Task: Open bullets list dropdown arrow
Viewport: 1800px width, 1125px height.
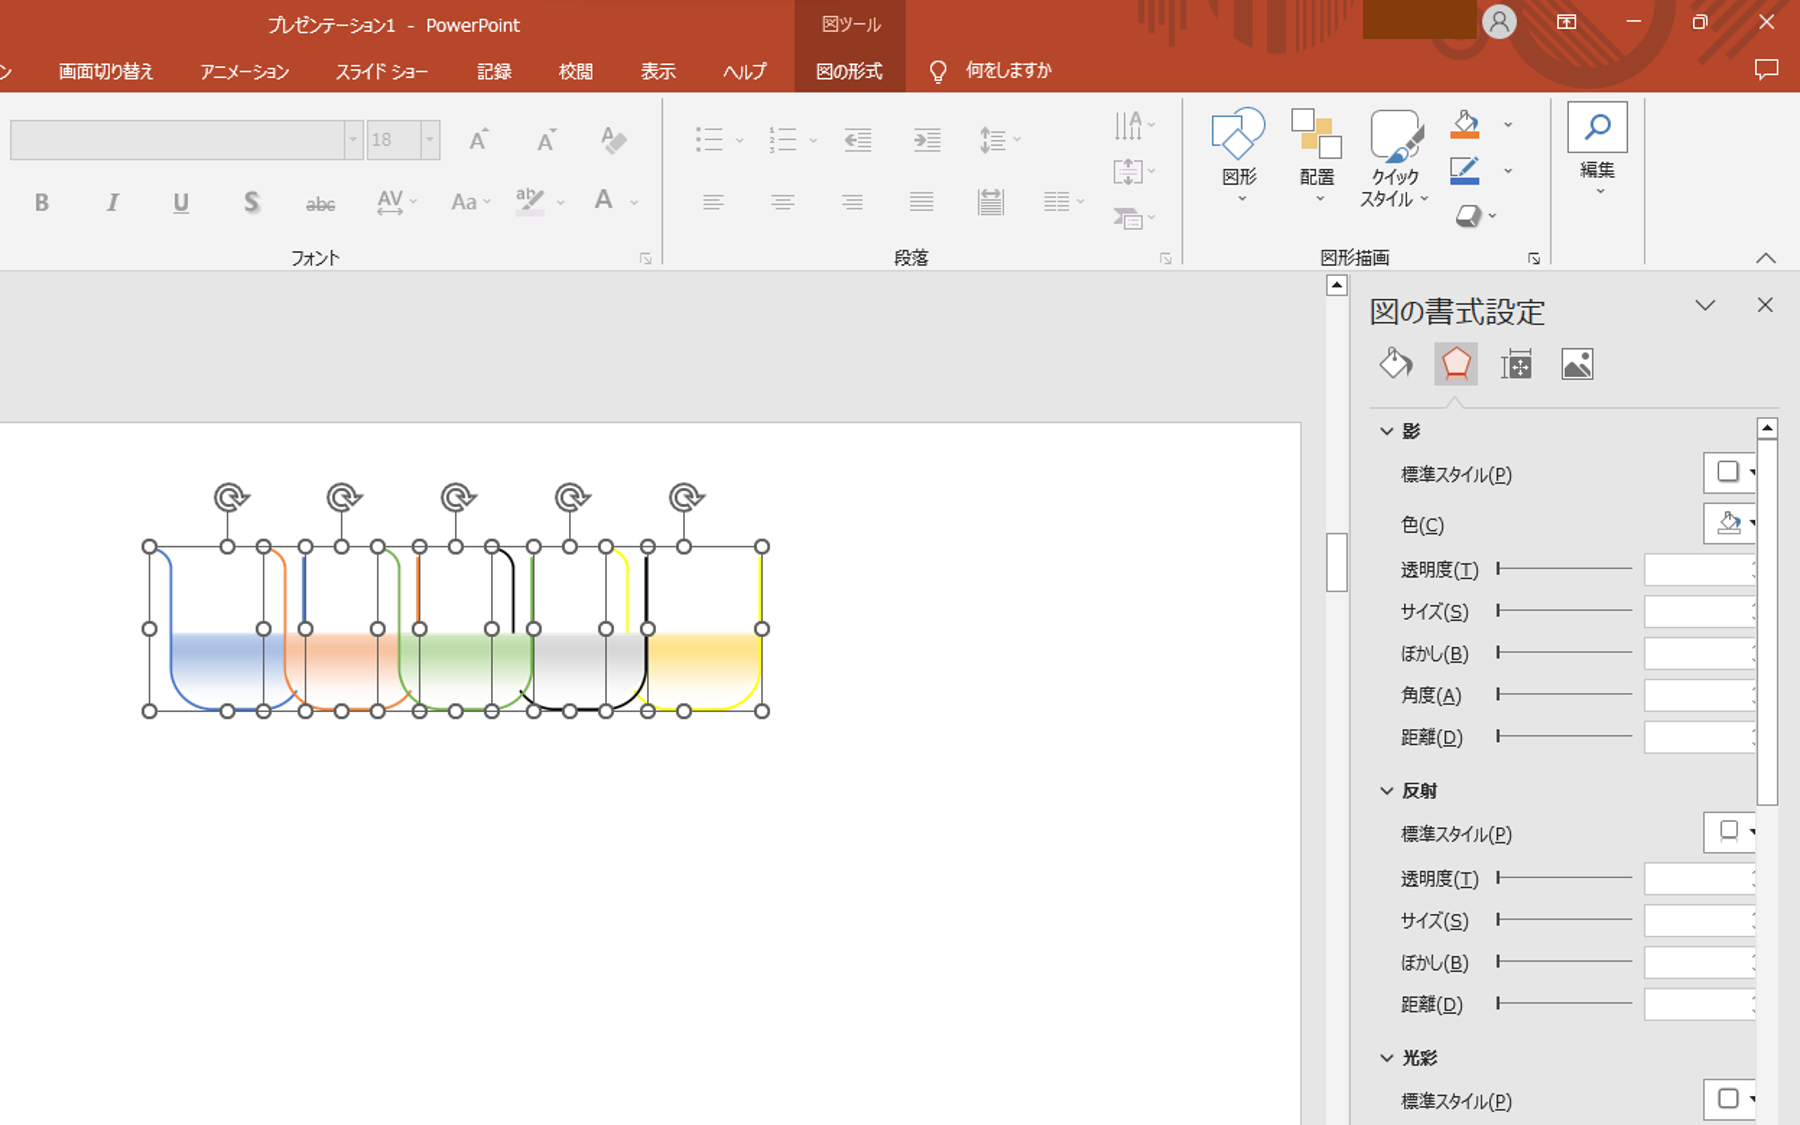Action: click(740, 140)
